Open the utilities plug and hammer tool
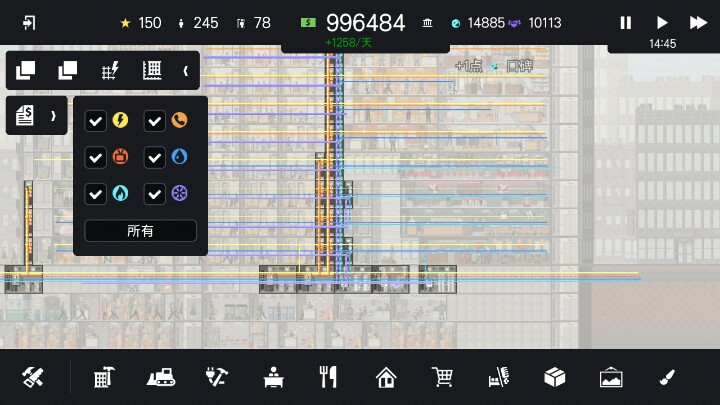This screenshot has height=405, width=720. click(x=216, y=377)
